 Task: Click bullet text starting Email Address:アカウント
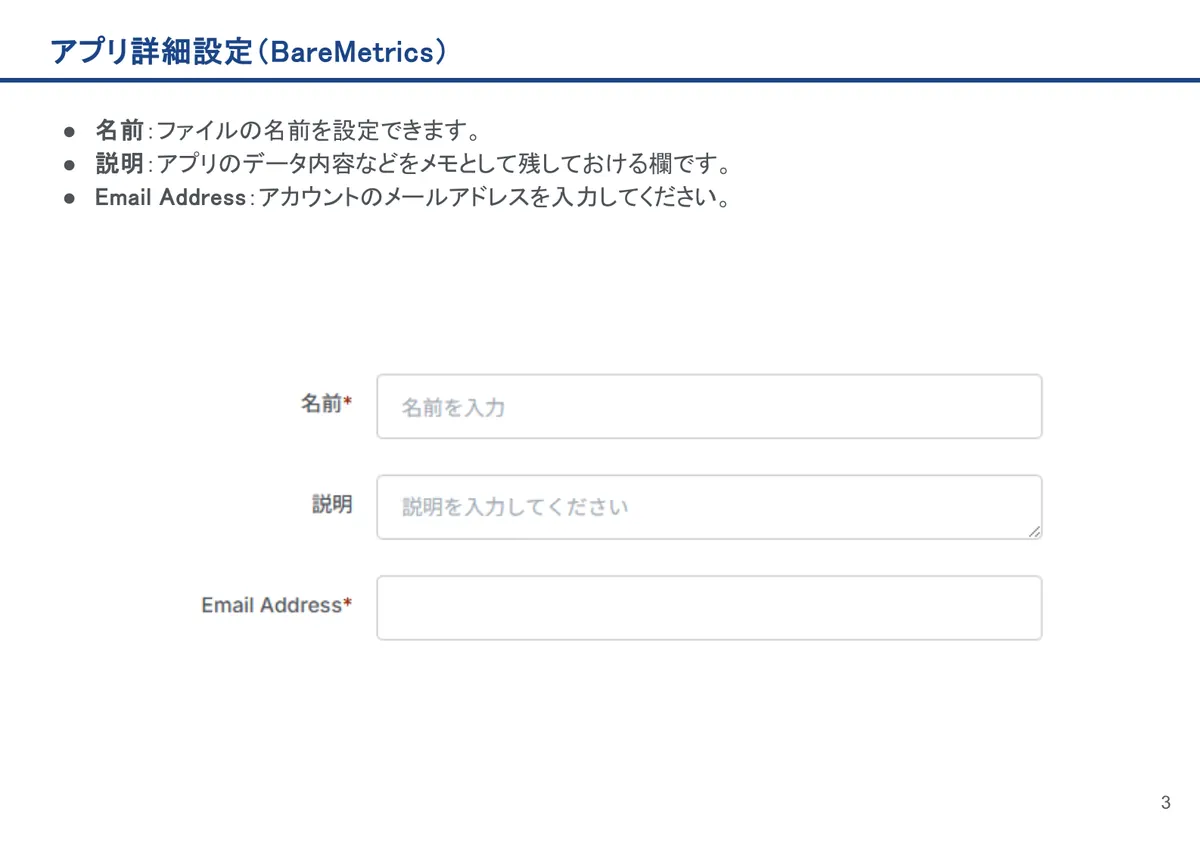[411, 197]
